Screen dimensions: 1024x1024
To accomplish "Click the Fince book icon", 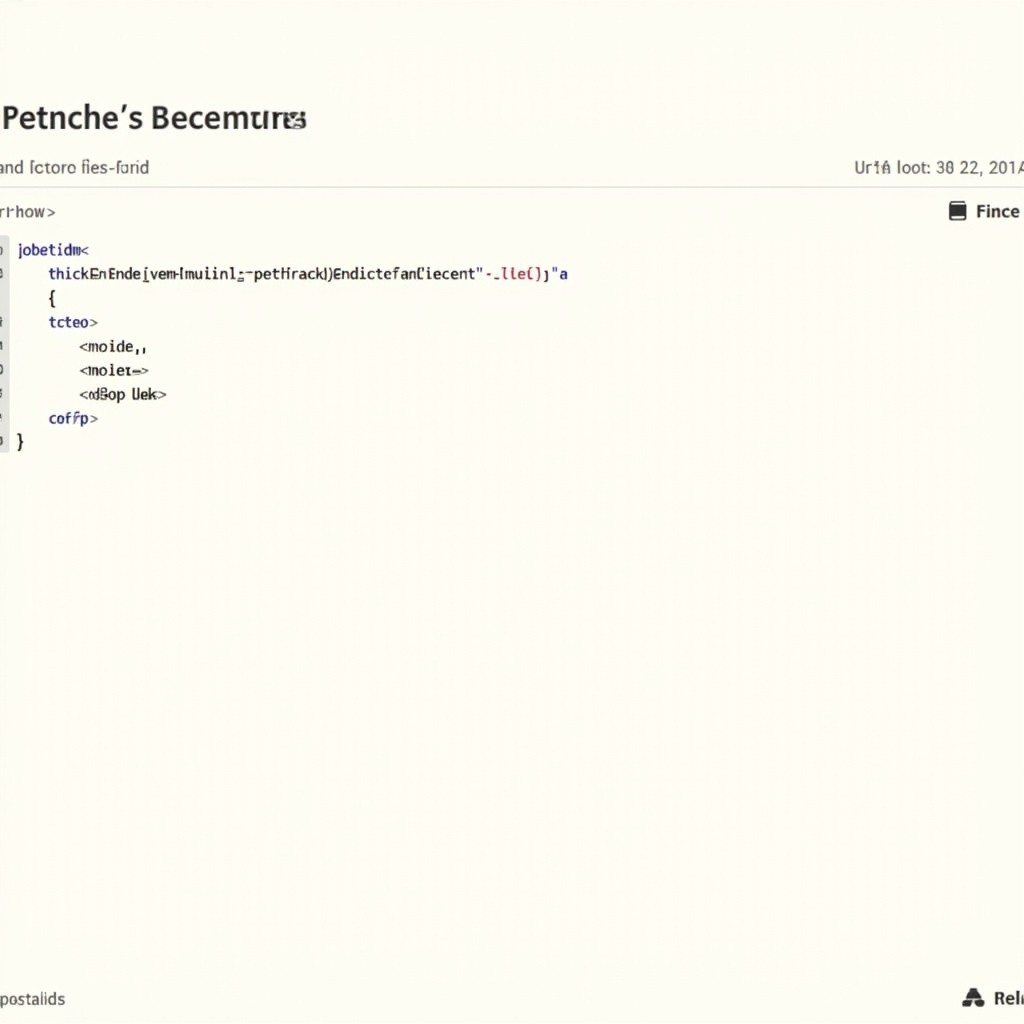I will 957,211.
